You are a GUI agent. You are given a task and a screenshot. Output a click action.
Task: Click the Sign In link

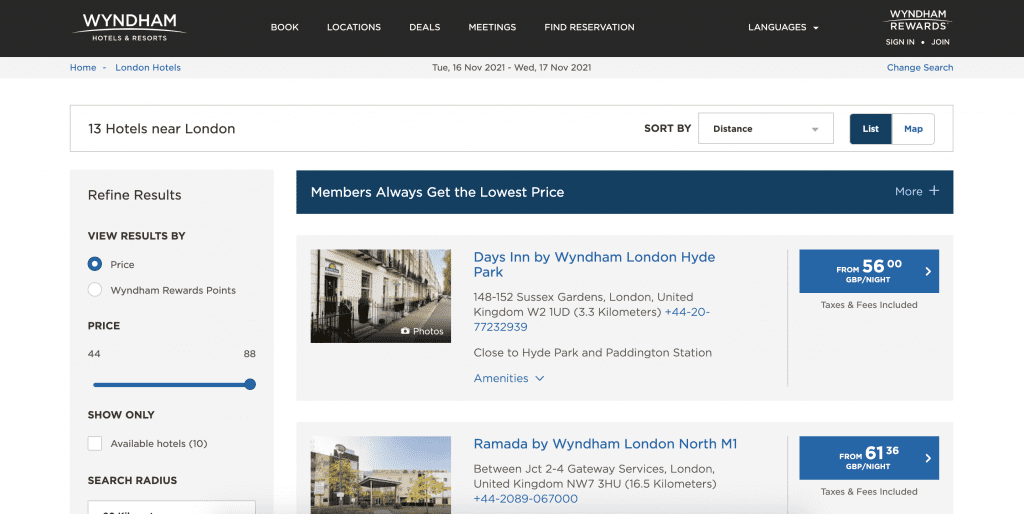(900, 42)
